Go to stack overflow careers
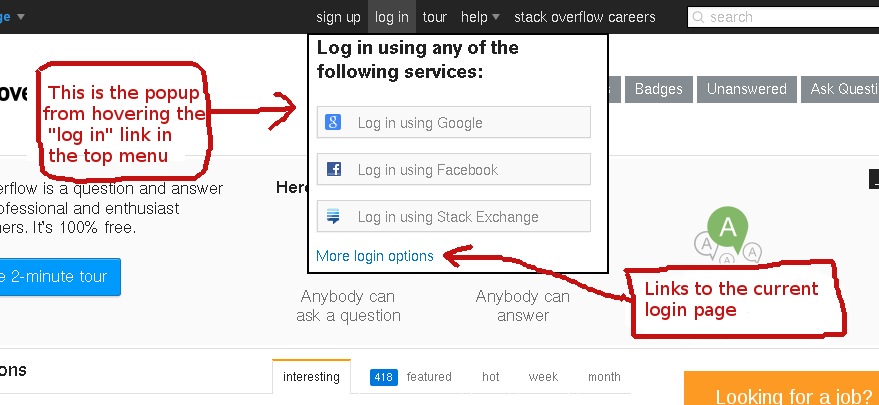The width and height of the screenshot is (879, 405). pyautogui.click(x=585, y=17)
